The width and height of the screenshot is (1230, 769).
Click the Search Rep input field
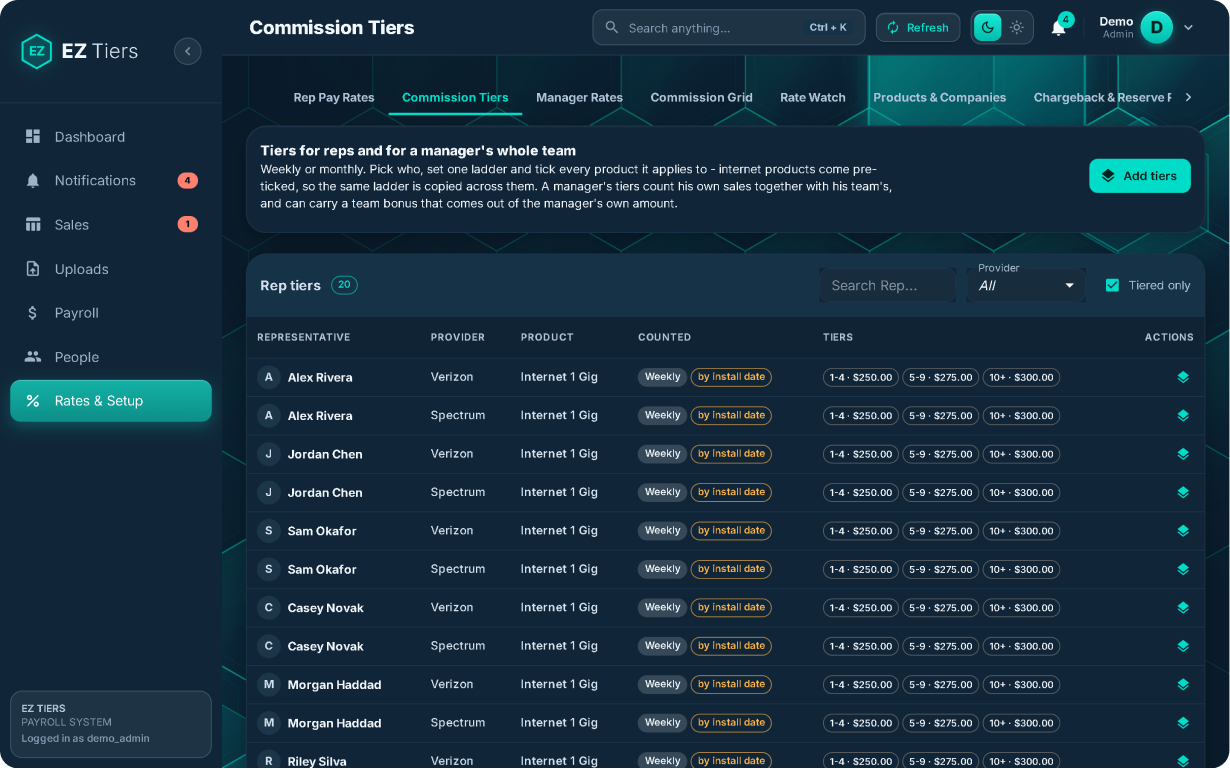point(888,285)
